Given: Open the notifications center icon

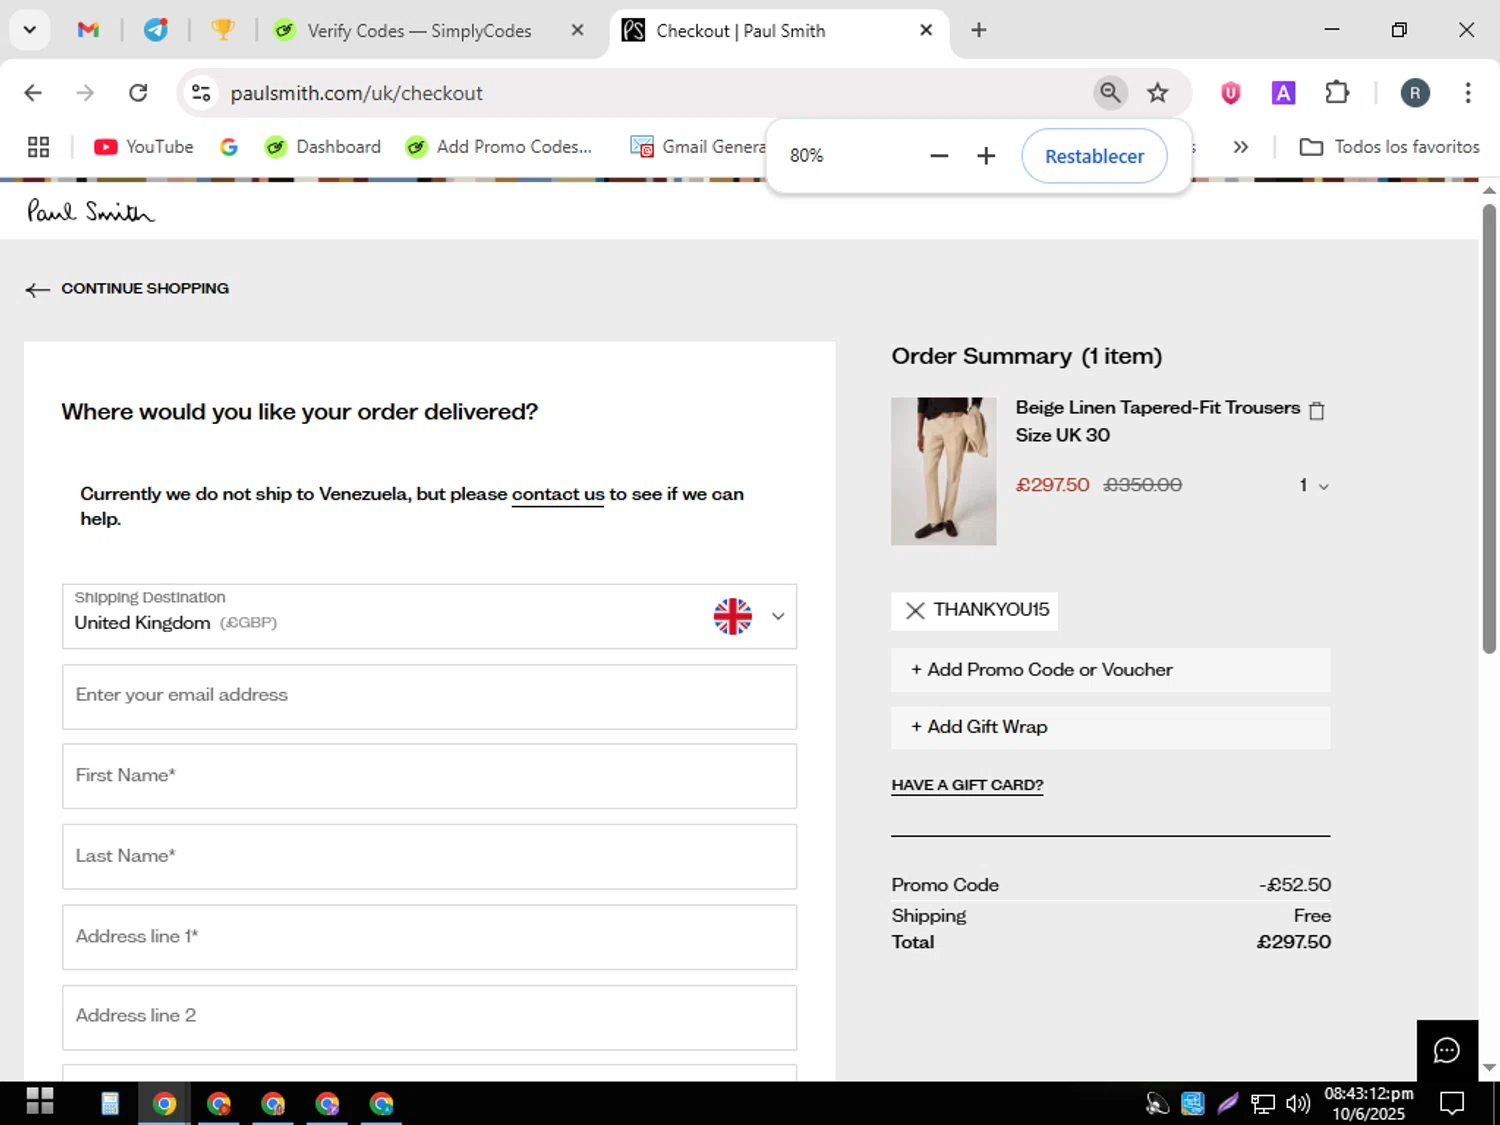Looking at the screenshot, I should pos(1451,1103).
